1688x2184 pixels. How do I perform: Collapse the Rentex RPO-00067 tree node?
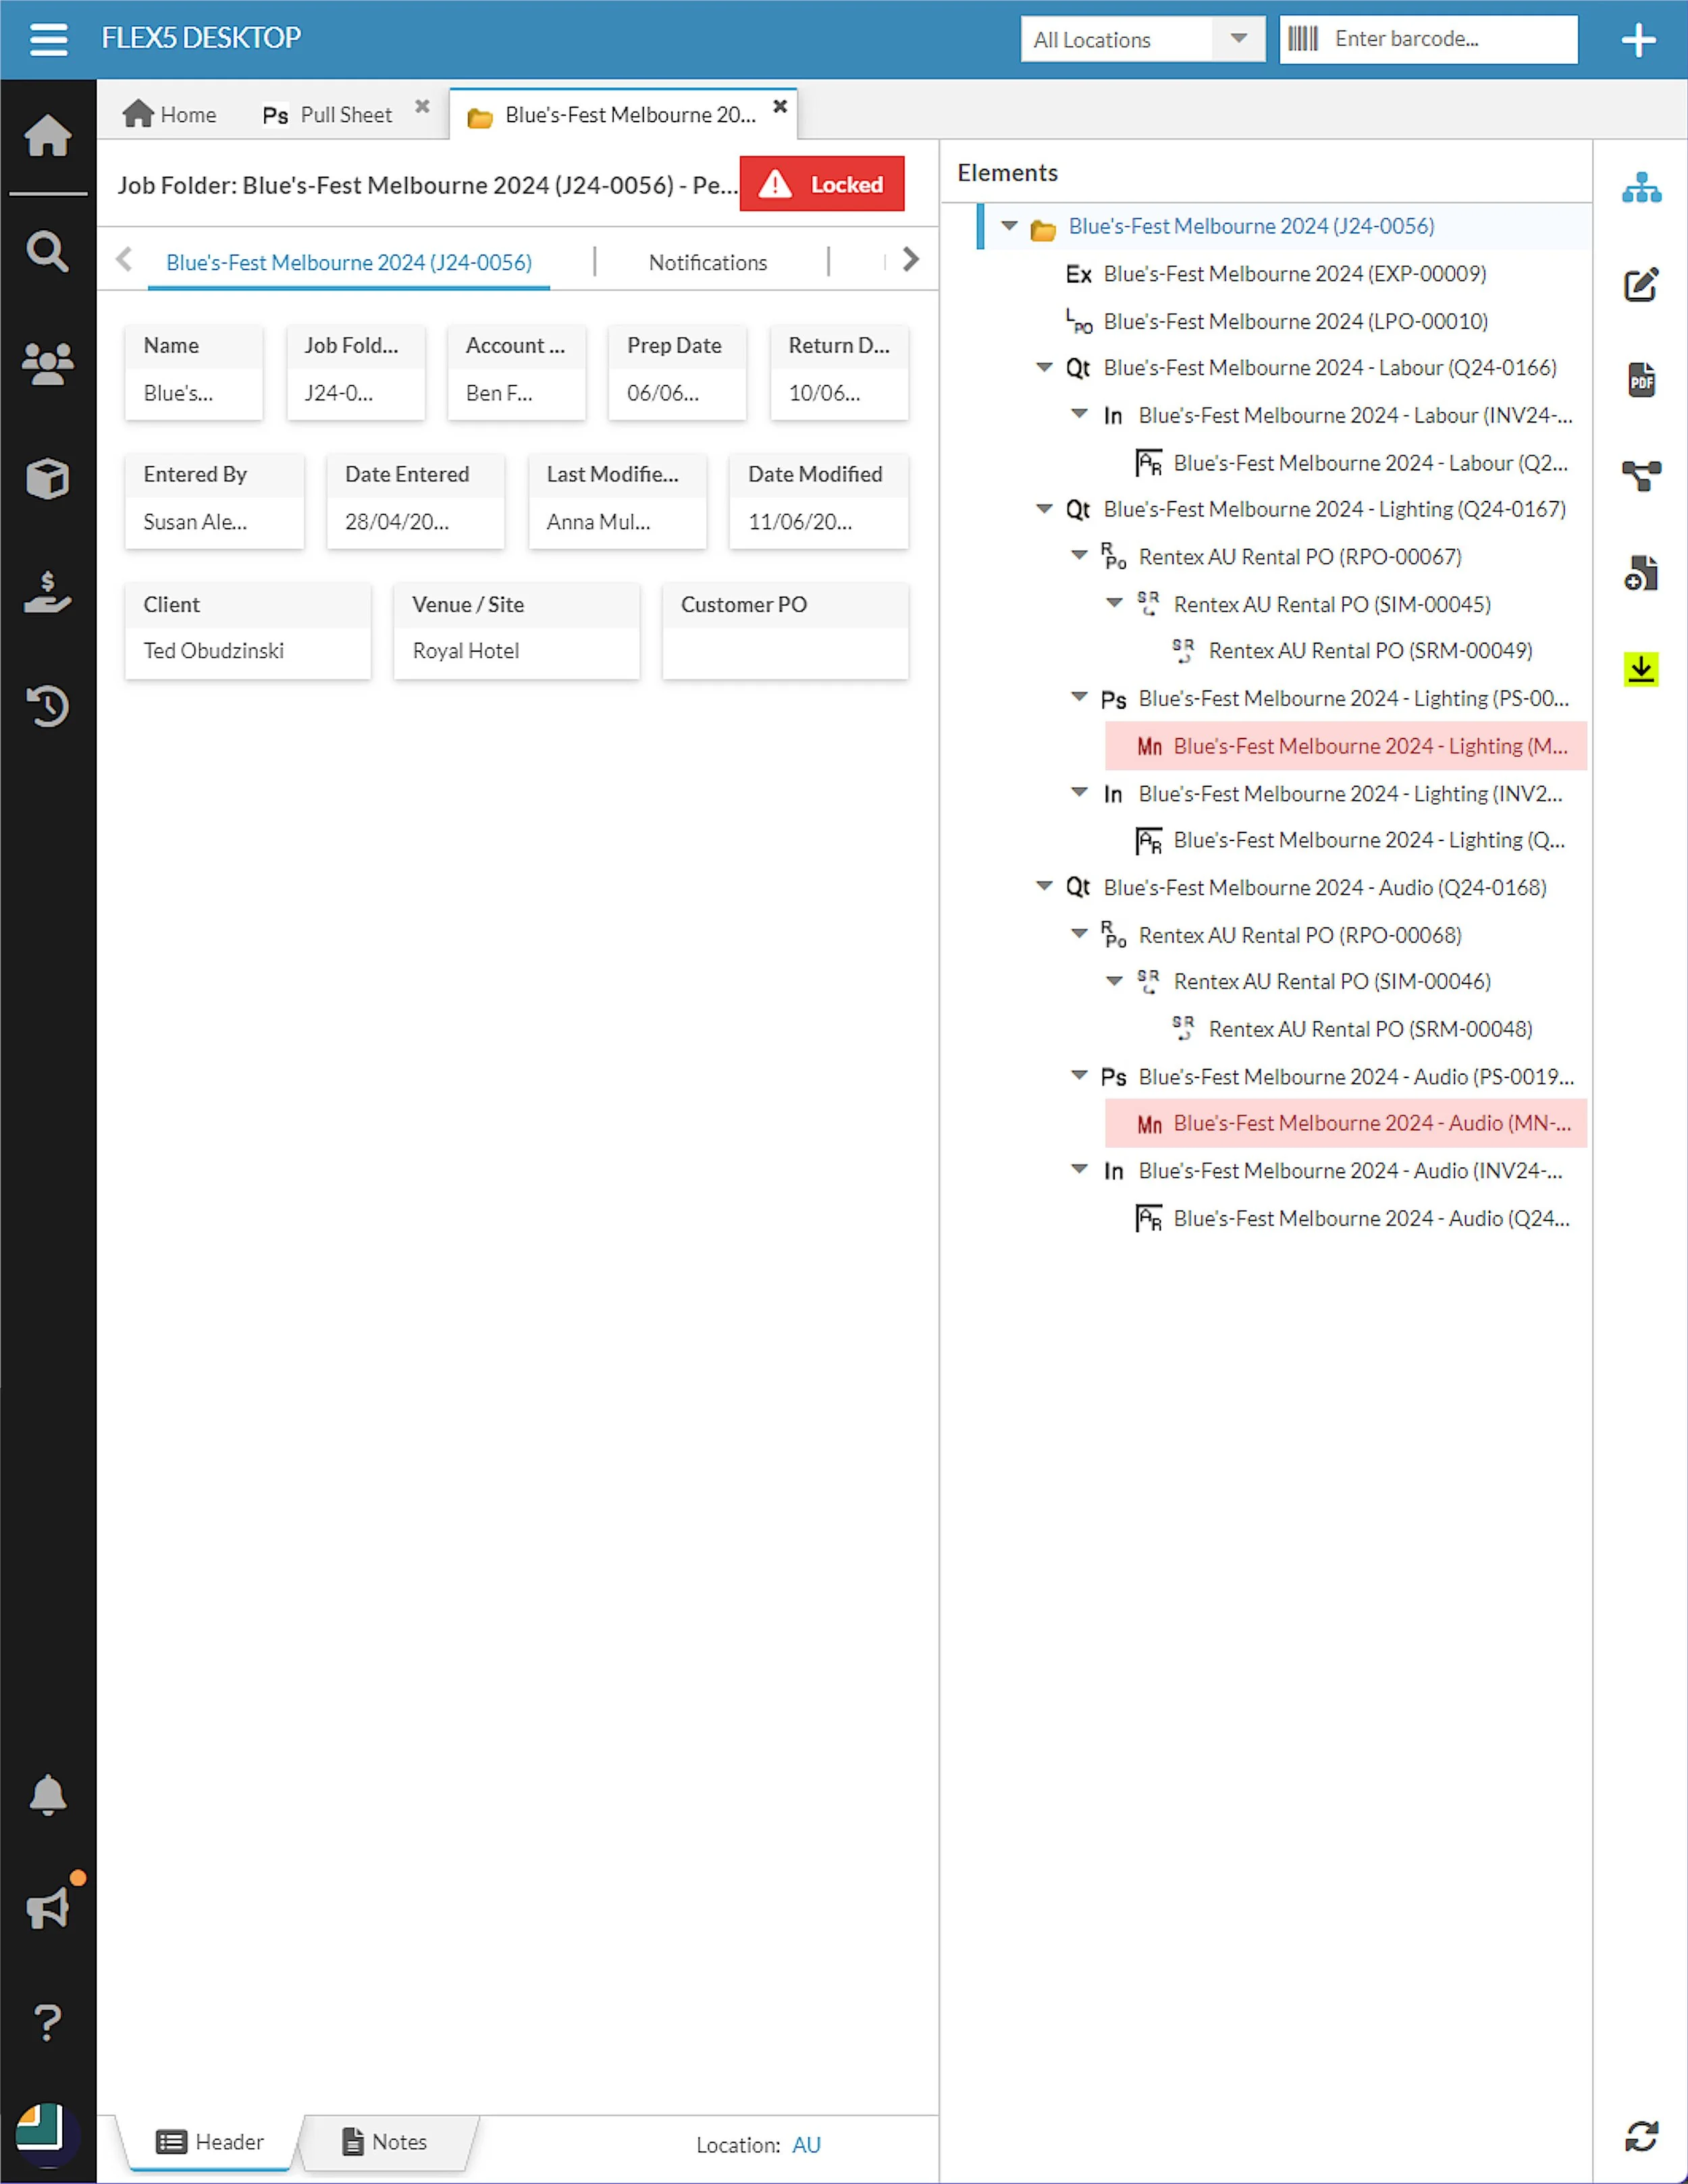(1079, 555)
